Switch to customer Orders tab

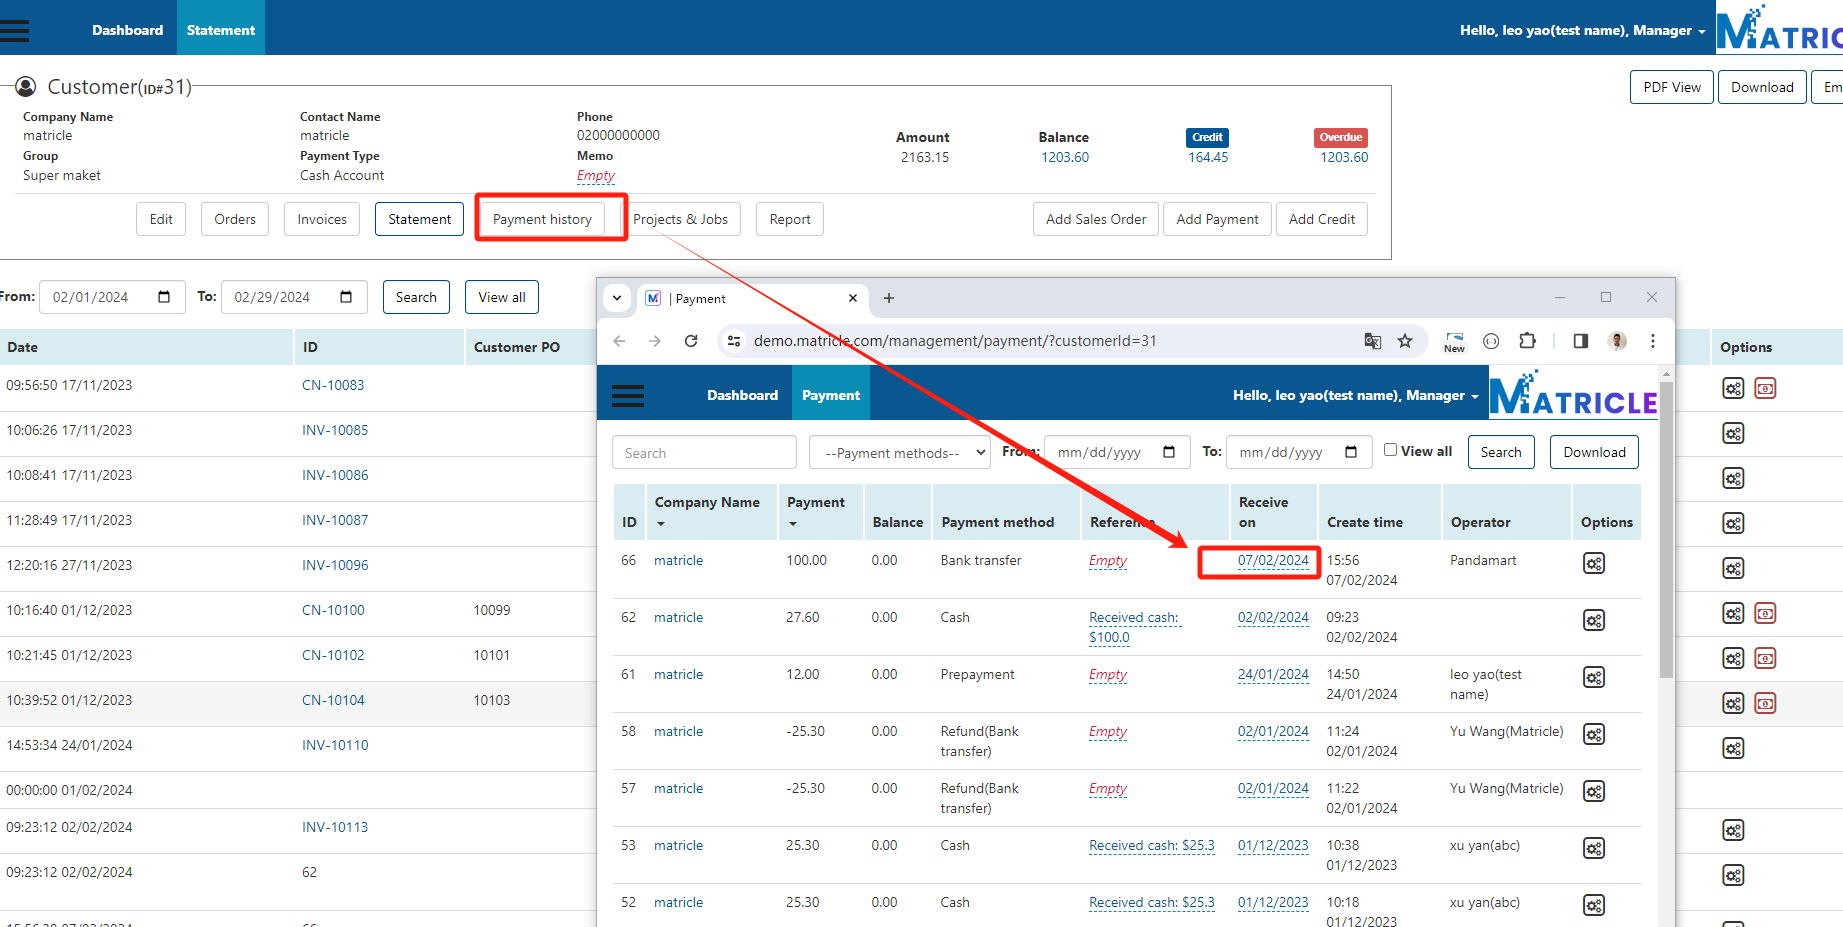click(235, 219)
